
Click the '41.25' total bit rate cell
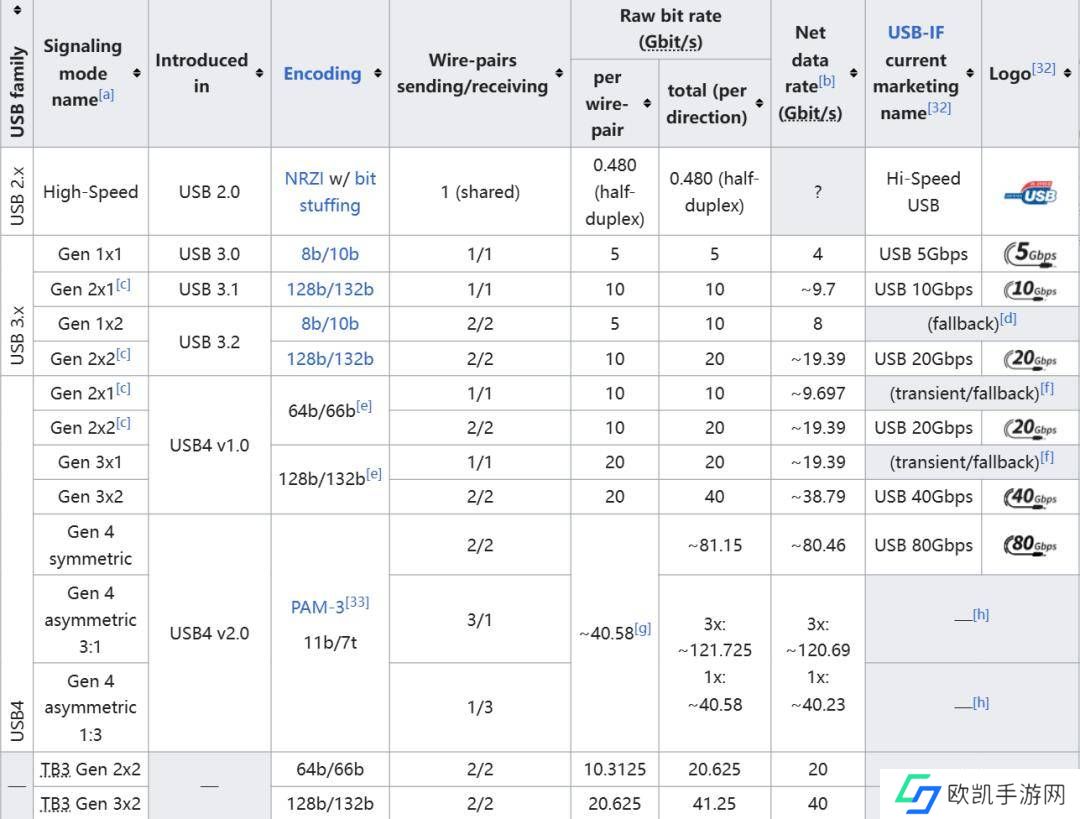[x=714, y=804]
